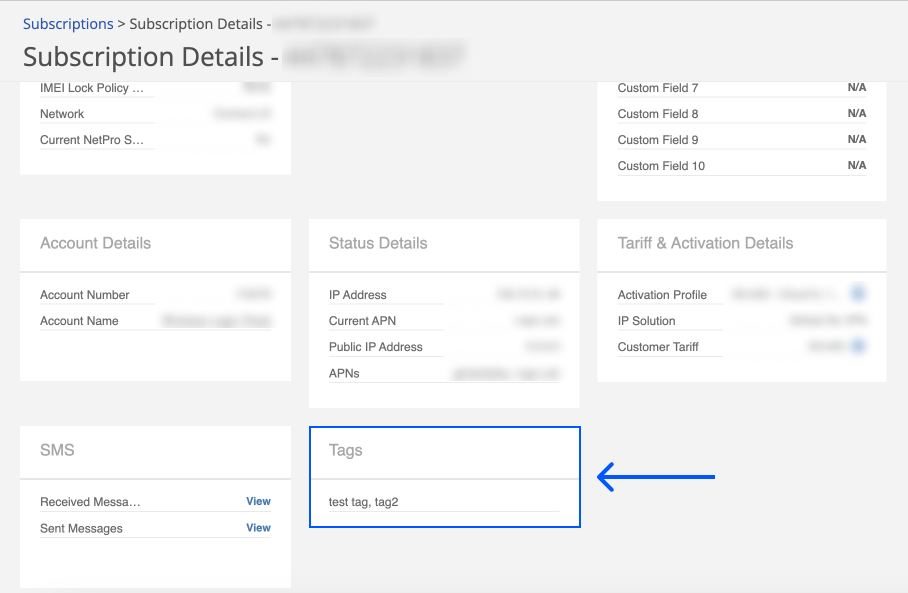Click the Custom Field 7 N/A value
The height and width of the screenshot is (593, 908).
click(x=856, y=88)
